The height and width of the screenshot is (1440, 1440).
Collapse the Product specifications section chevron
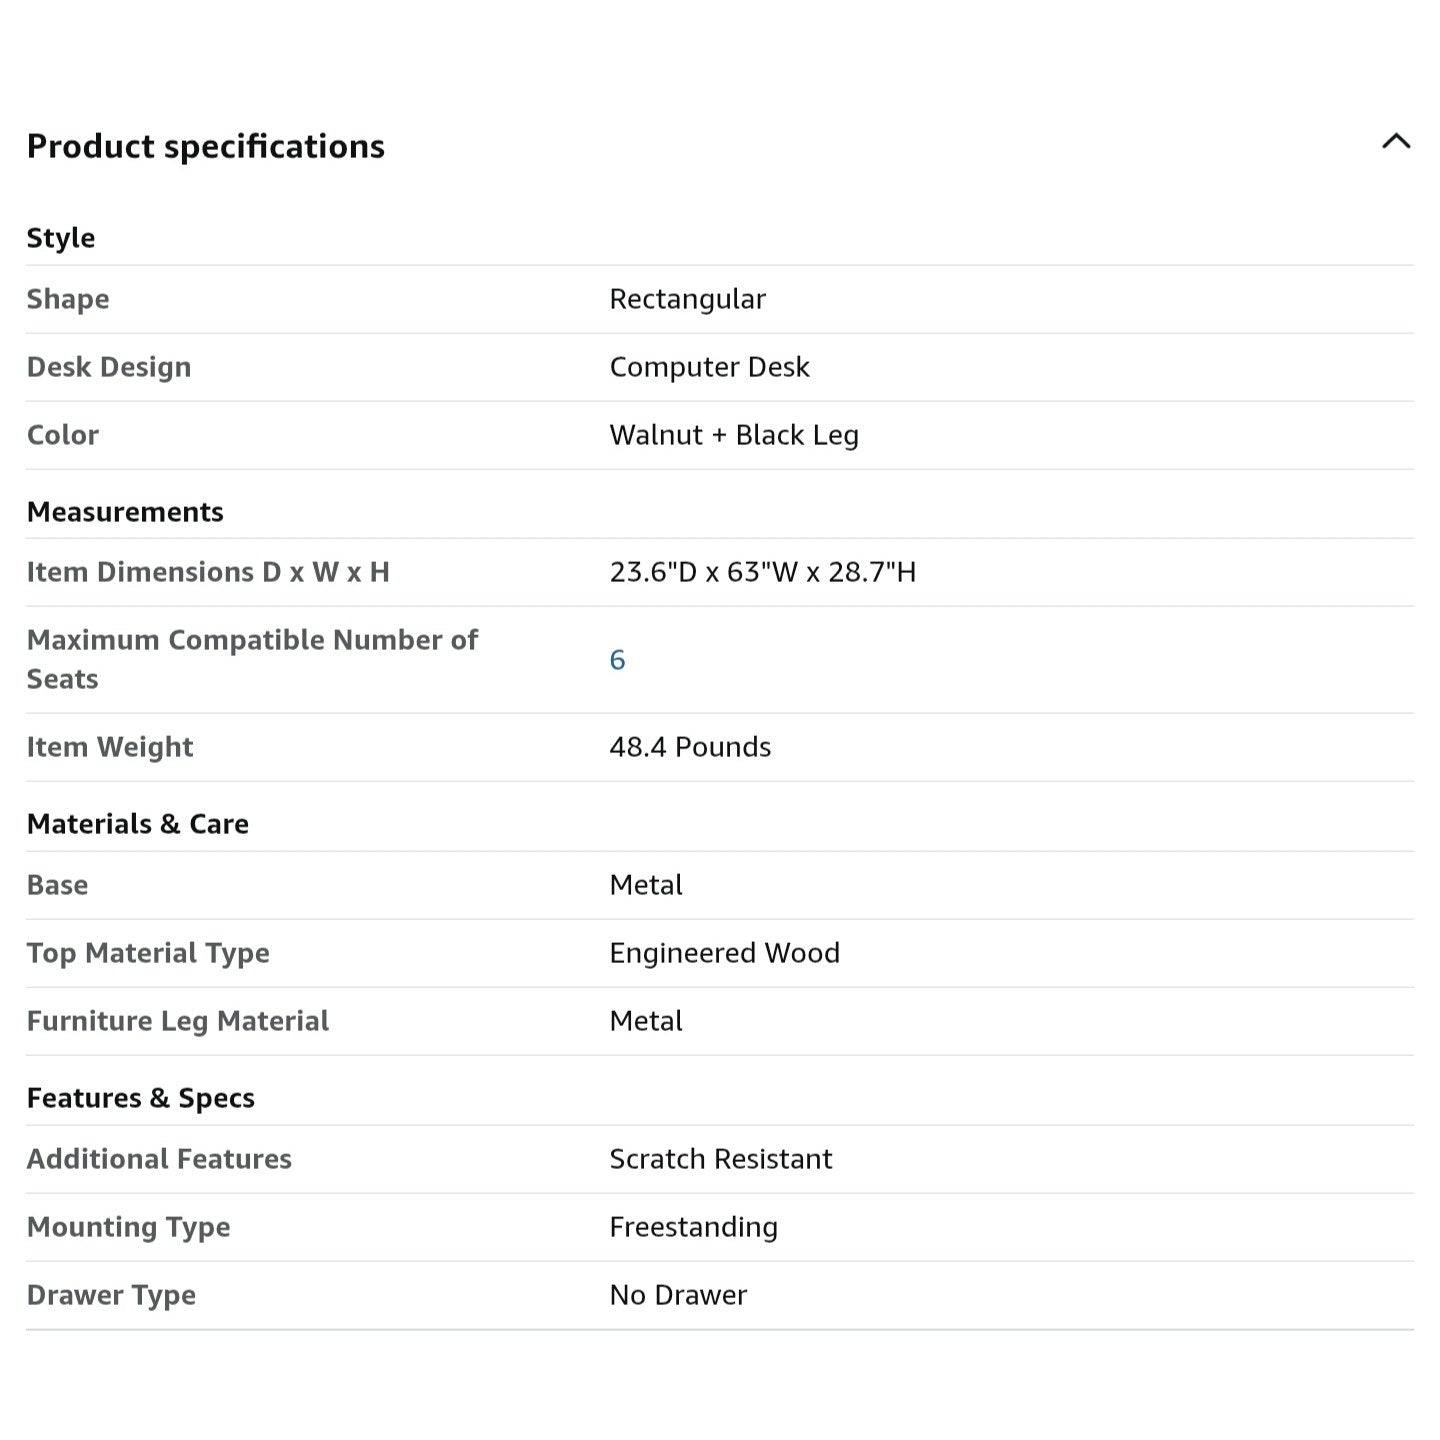[x=1396, y=142]
